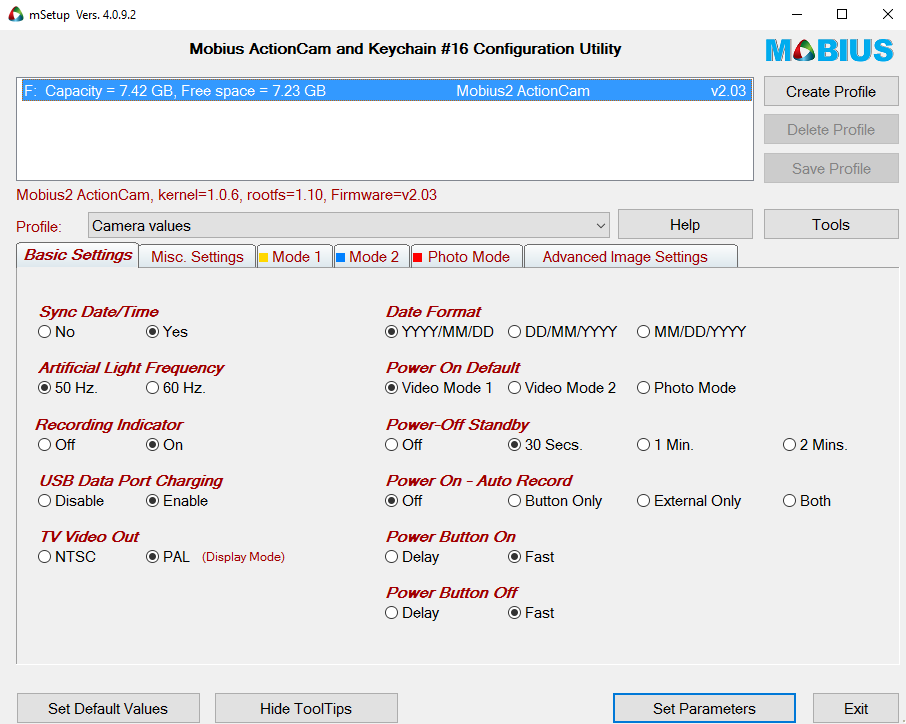906x724 pixels.
Task: Disable USB Data Port Charging
Action: coord(71,501)
